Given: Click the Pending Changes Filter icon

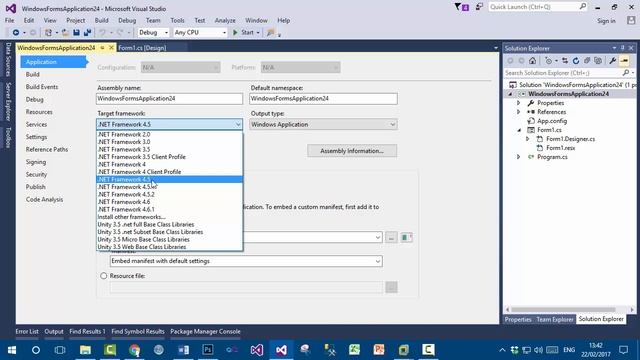Looking at the screenshot, I should [x=549, y=61].
